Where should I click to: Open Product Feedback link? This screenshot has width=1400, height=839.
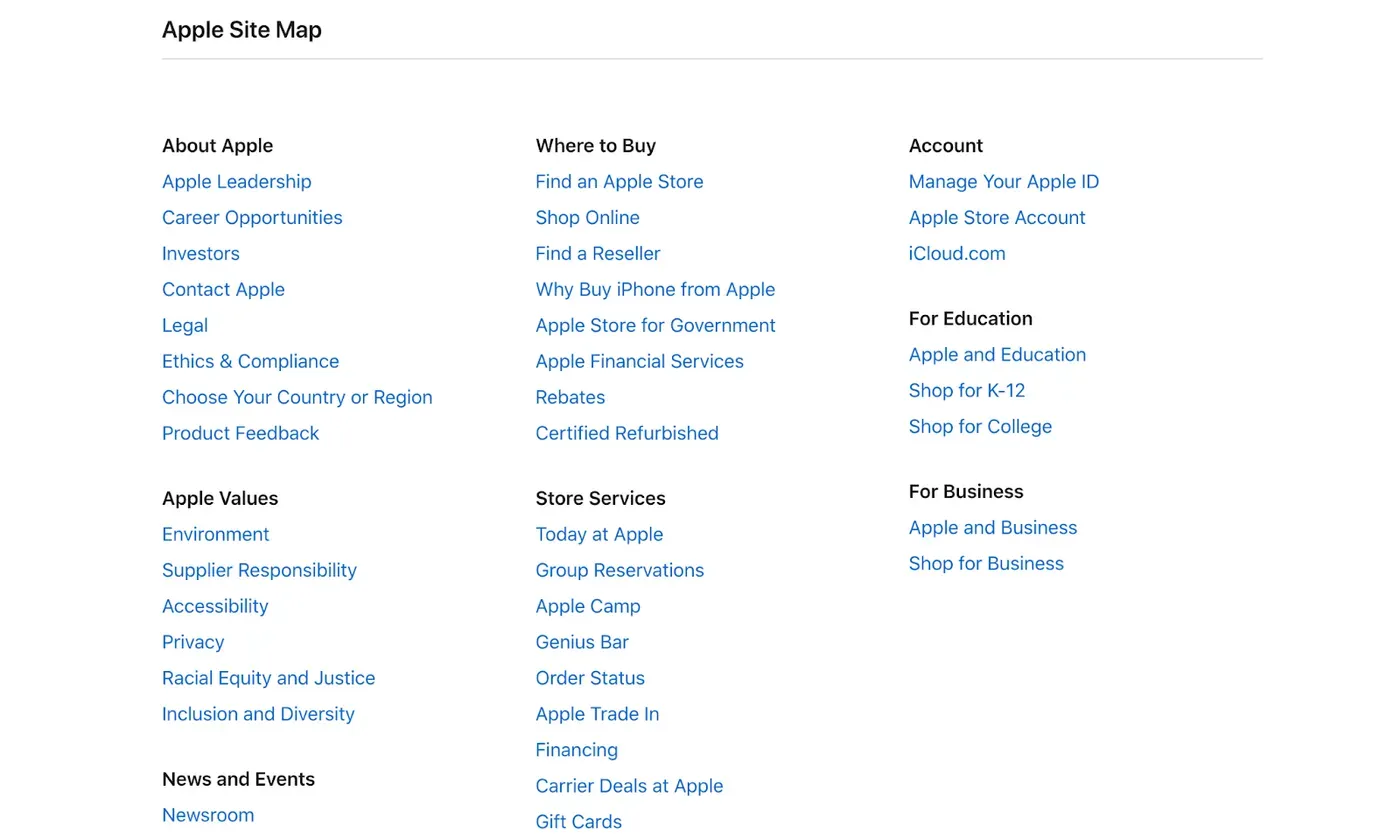(x=240, y=433)
